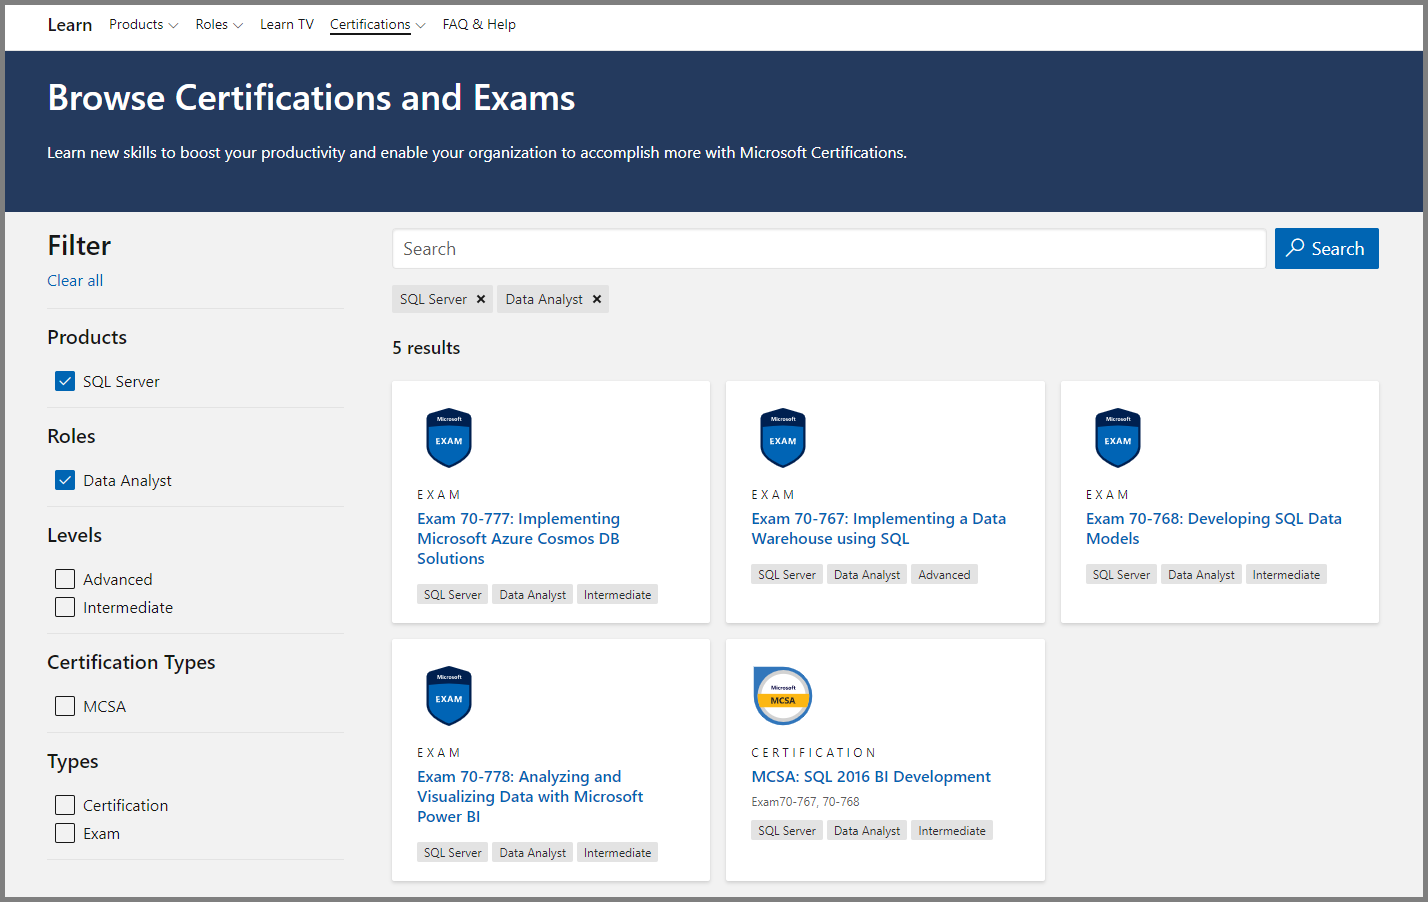Click the MCSA certification badge icon
The width and height of the screenshot is (1428, 902).
[783, 696]
